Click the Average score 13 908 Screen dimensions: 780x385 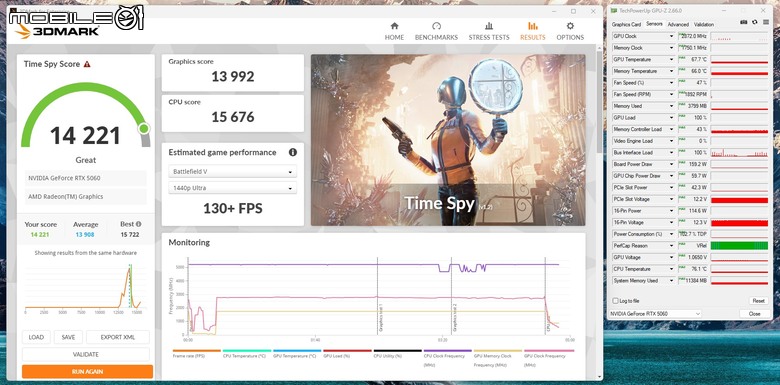[x=85, y=235]
